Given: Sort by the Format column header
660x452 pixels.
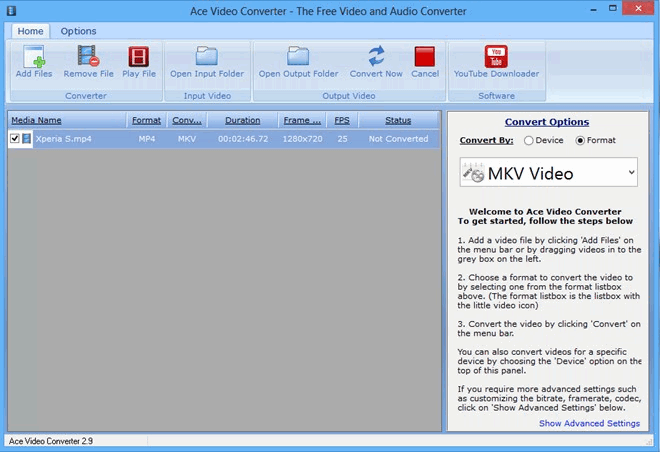Looking at the screenshot, I should click(146, 120).
